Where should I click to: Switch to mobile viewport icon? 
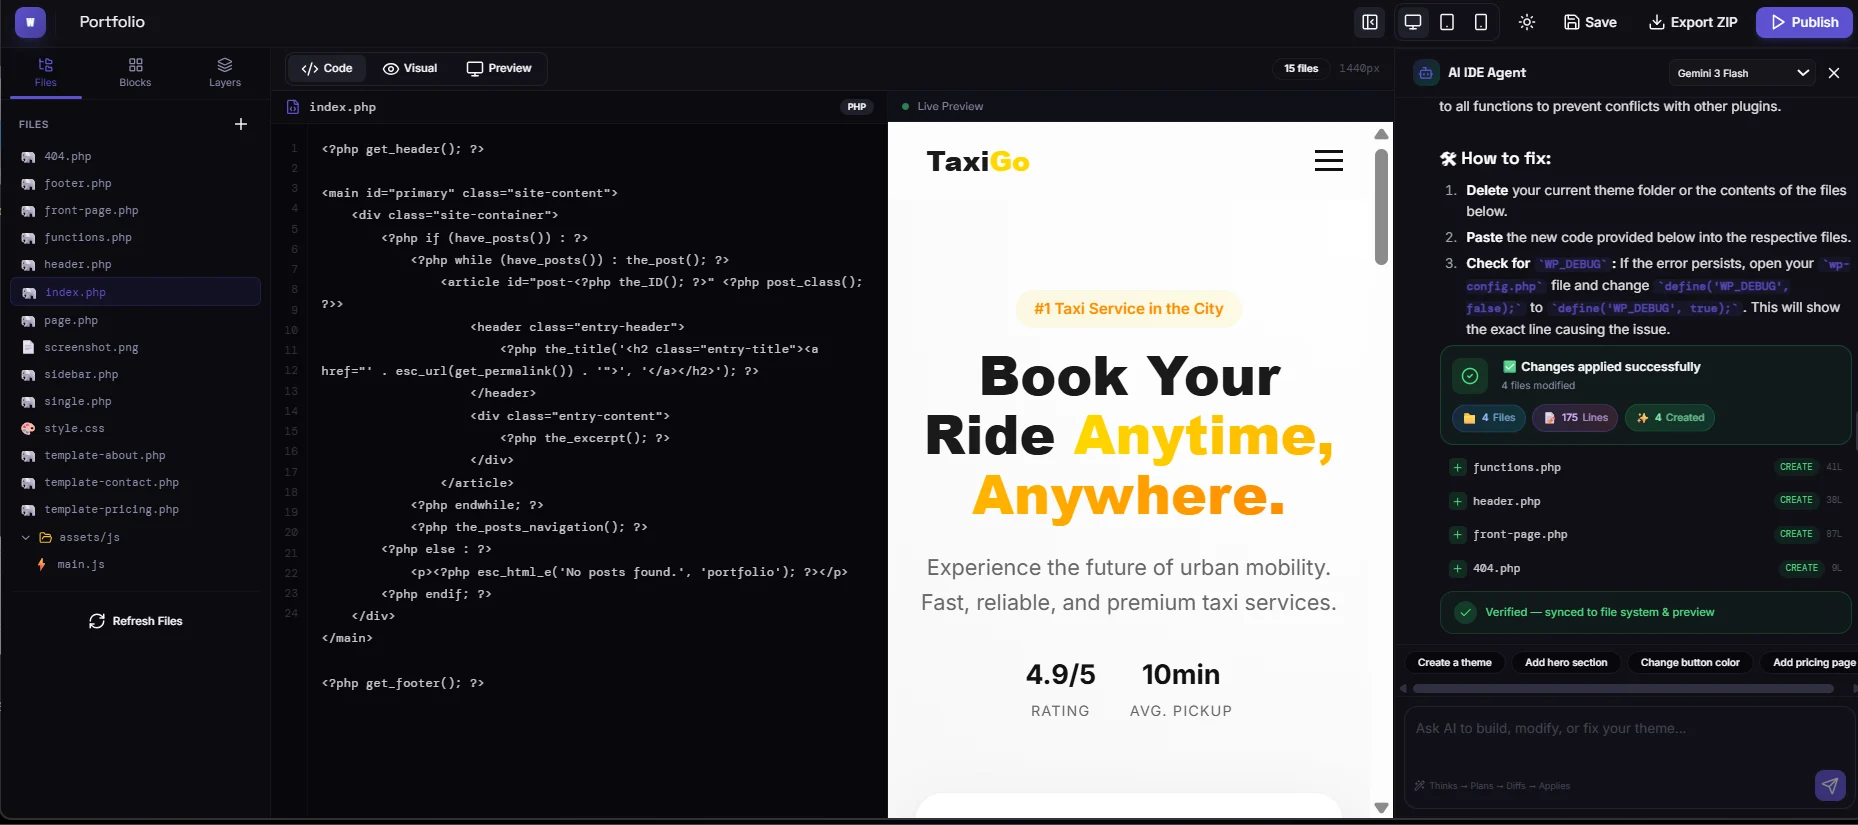click(x=1481, y=22)
